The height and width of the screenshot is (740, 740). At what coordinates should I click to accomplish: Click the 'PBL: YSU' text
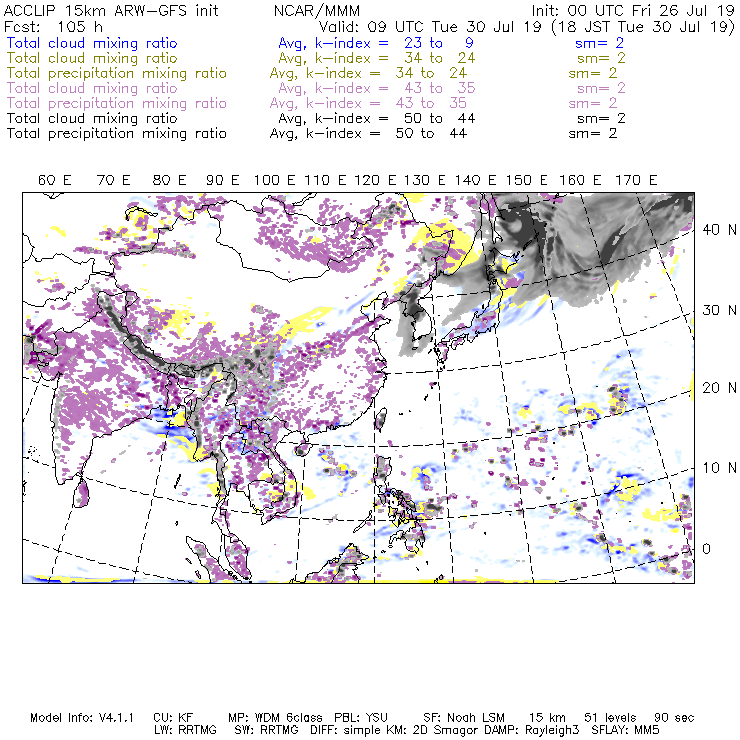pyautogui.click(x=362, y=718)
